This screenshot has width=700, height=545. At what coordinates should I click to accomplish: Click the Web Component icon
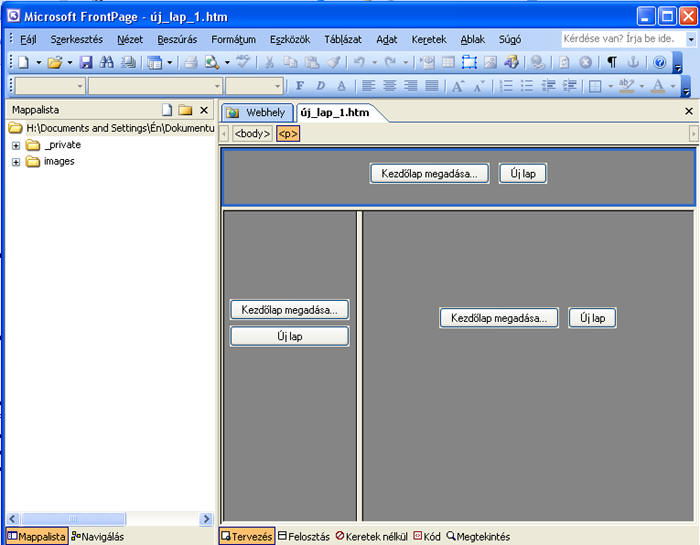(x=427, y=62)
